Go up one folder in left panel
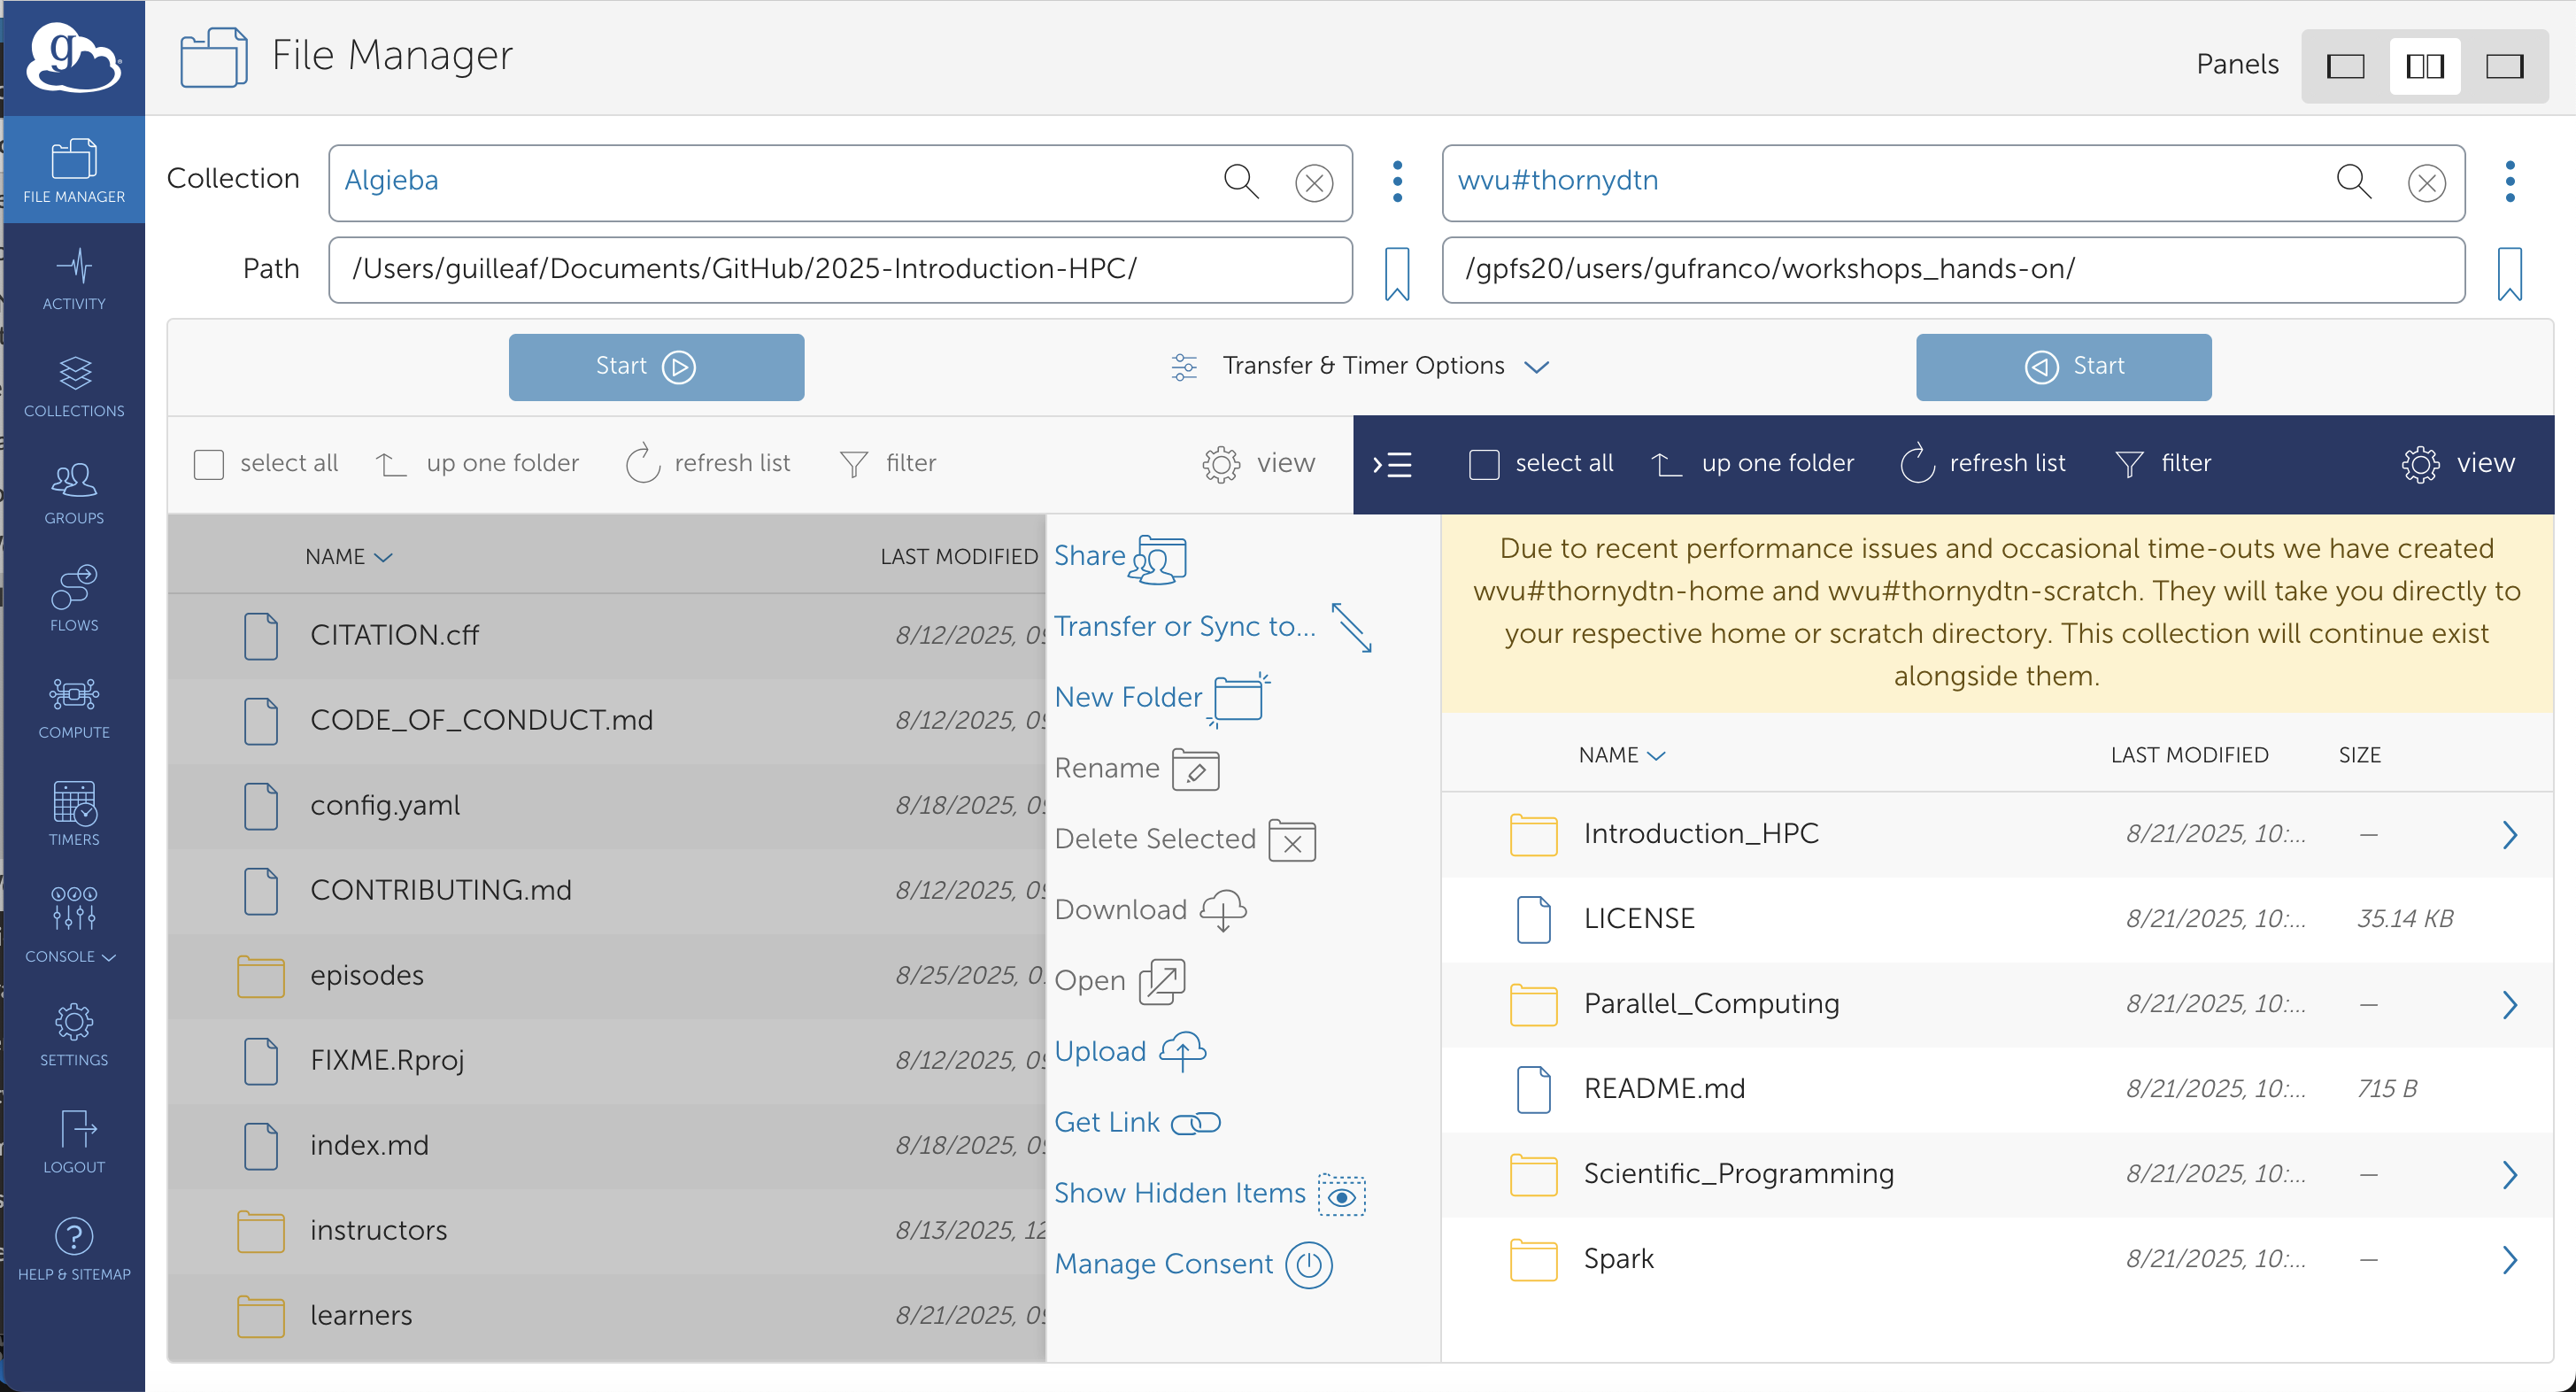The image size is (2576, 1392). (478, 463)
